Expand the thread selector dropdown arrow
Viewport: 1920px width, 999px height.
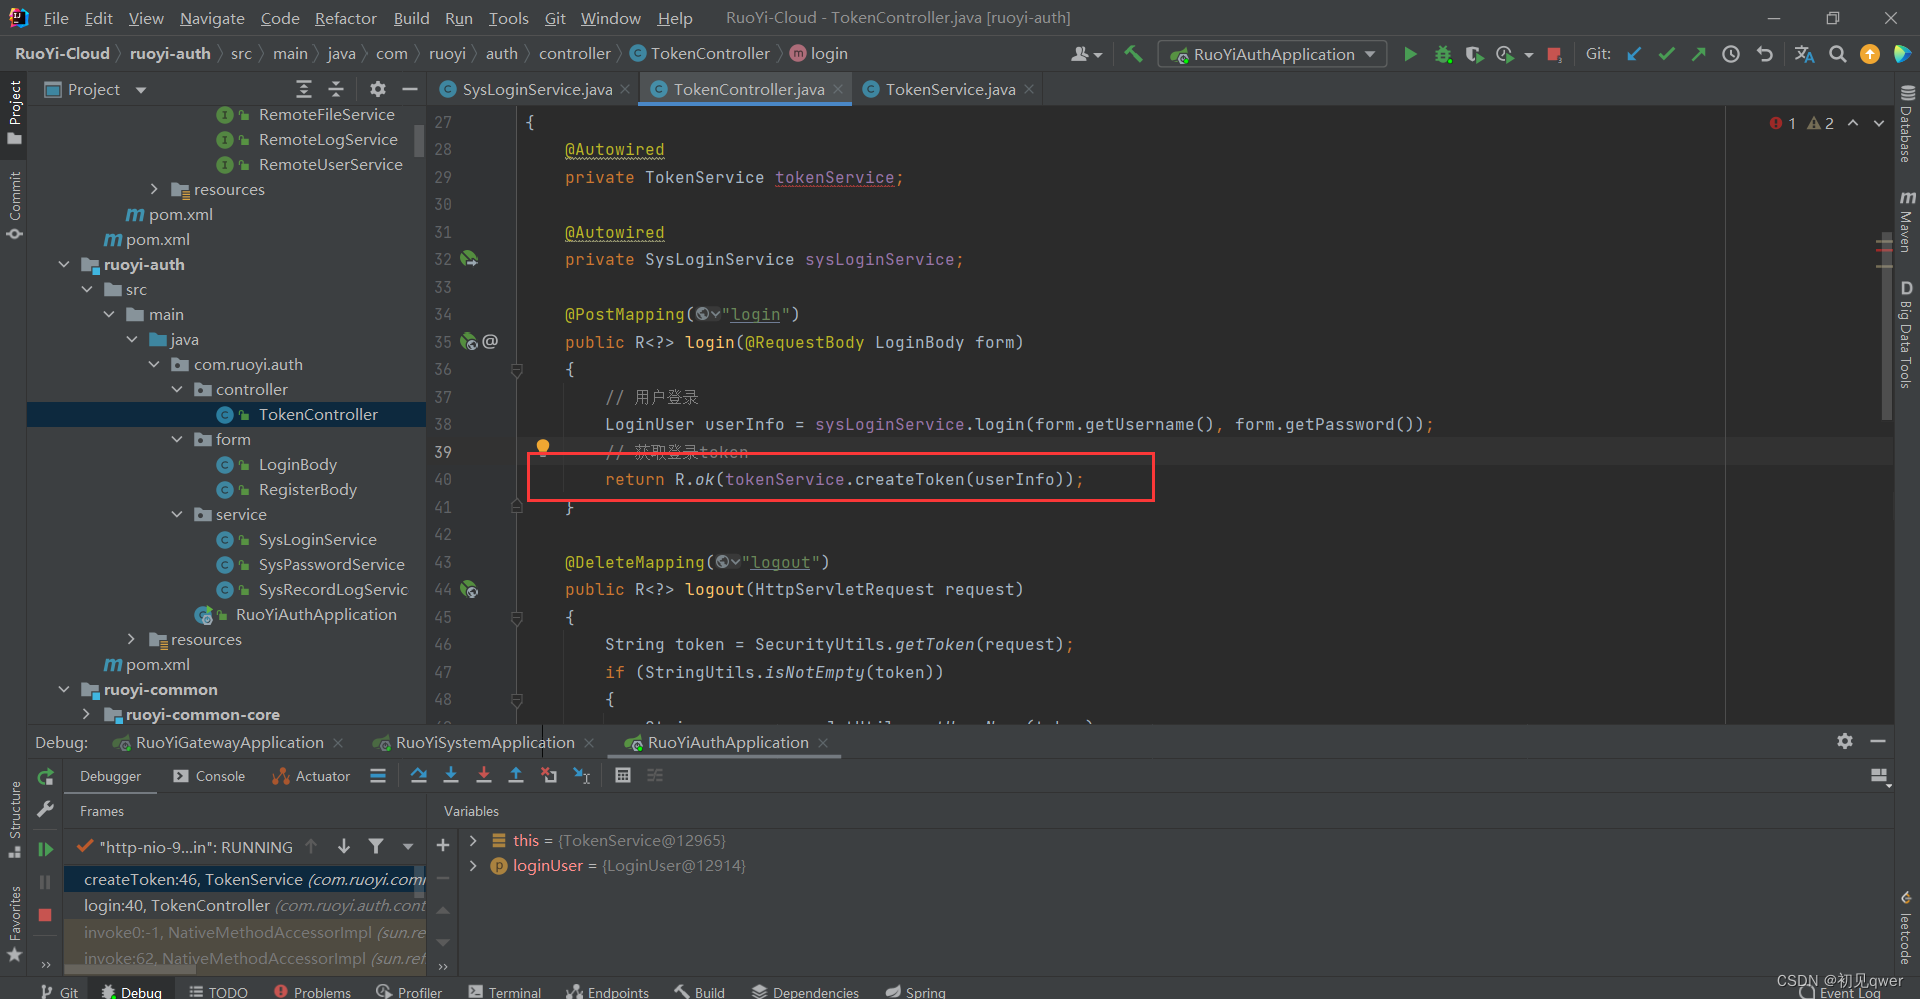coord(408,847)
